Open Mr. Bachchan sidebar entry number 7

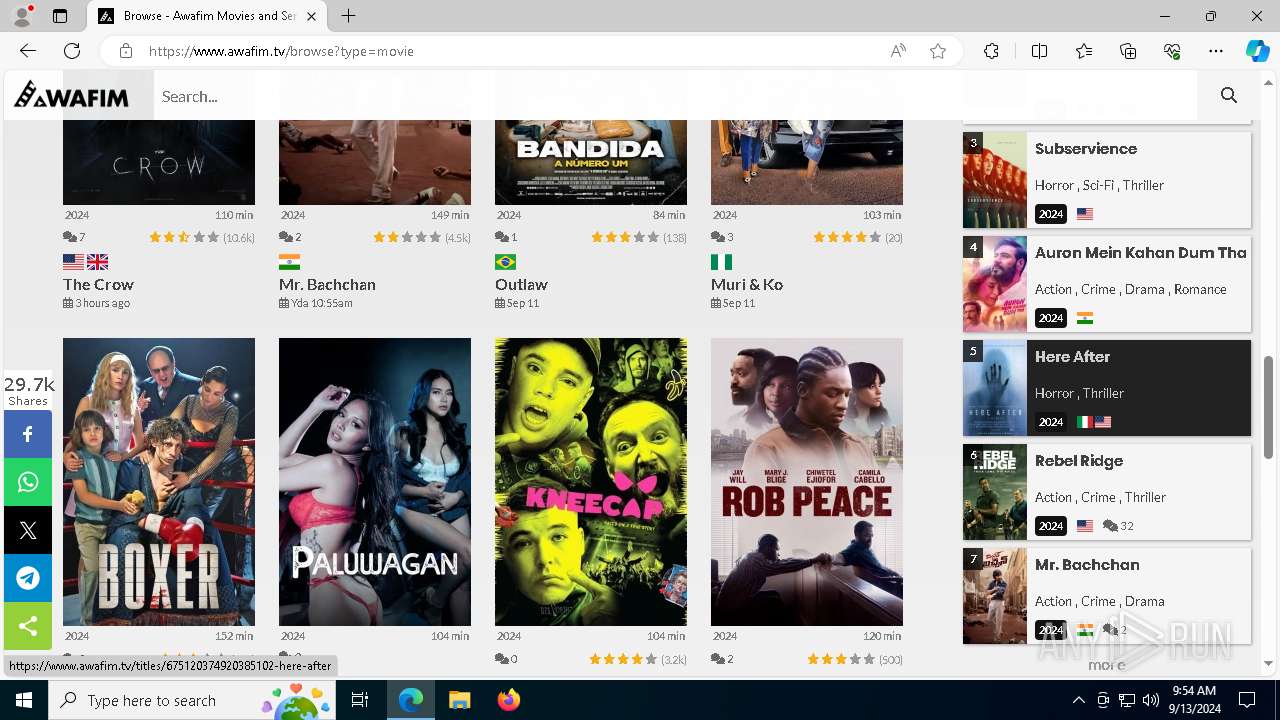[1087, 565]
